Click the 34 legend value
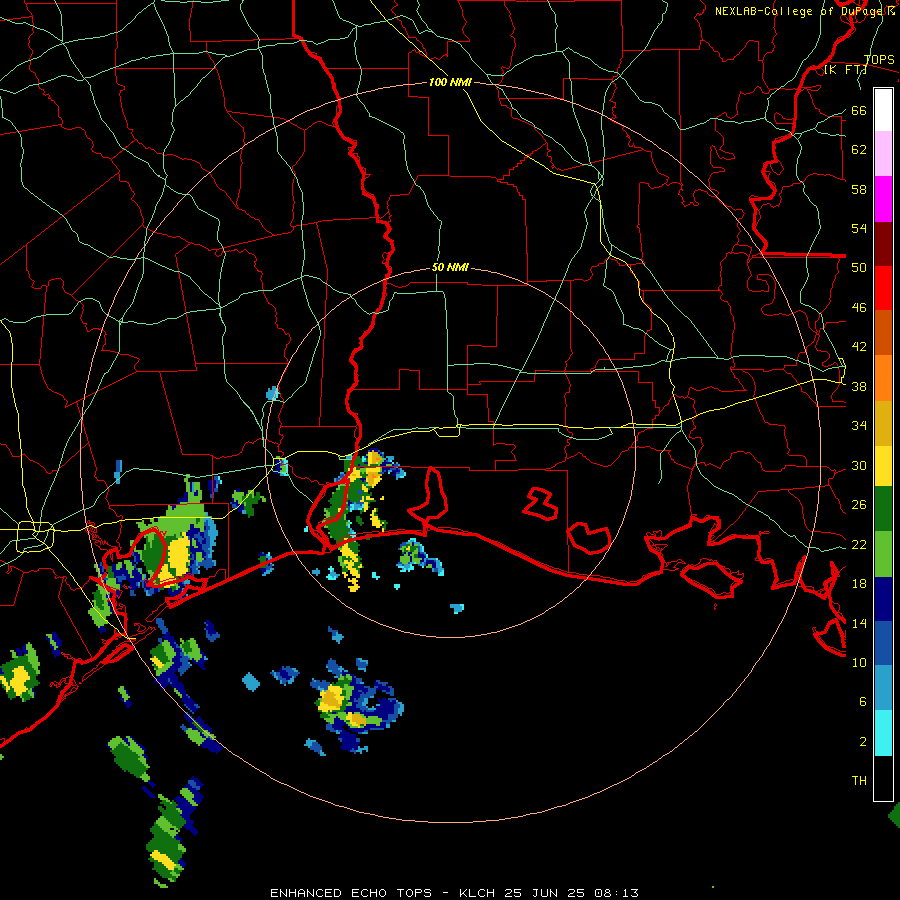Screen dimensions: 900x900 click(859, 426)
